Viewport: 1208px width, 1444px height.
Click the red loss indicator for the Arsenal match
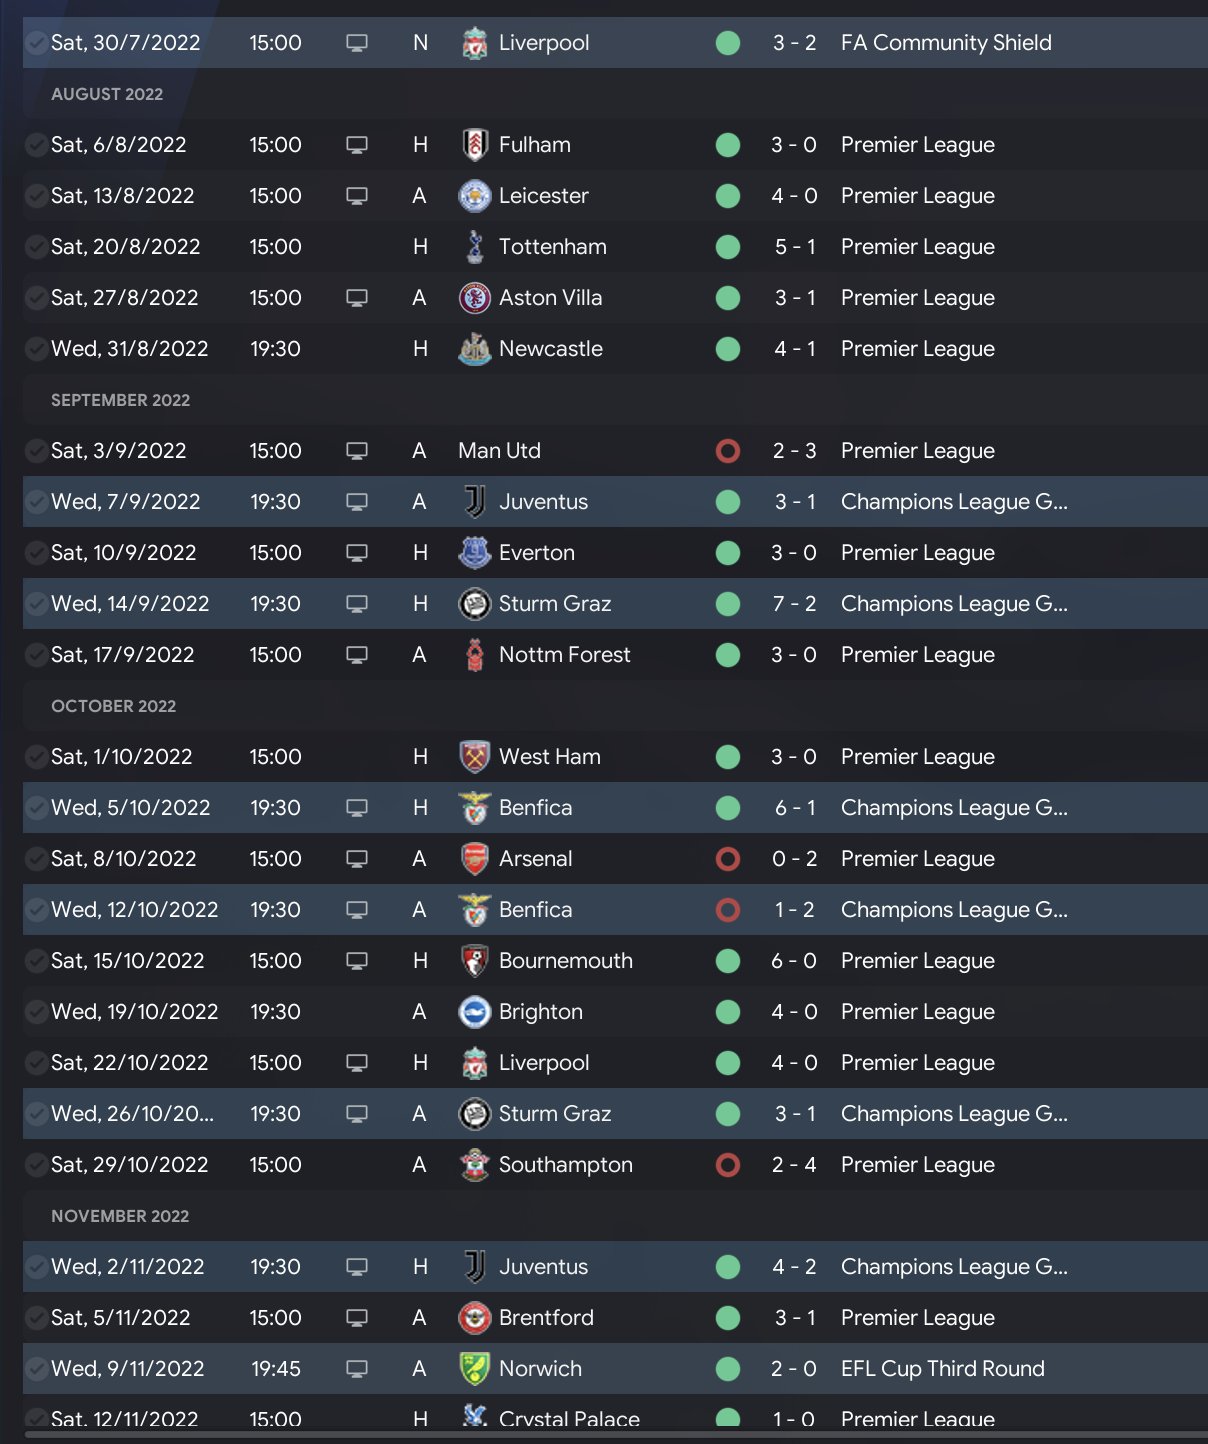click(728, 859)
